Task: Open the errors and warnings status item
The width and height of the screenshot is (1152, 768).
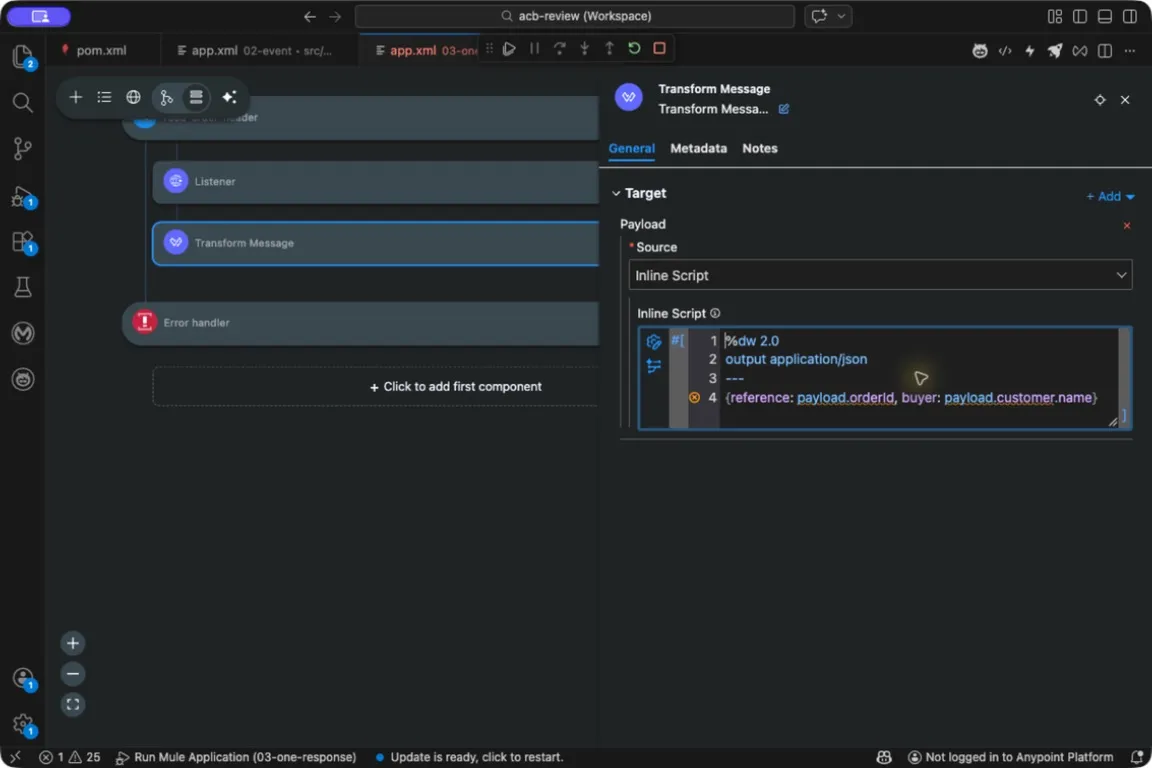Action: [70, 757]
